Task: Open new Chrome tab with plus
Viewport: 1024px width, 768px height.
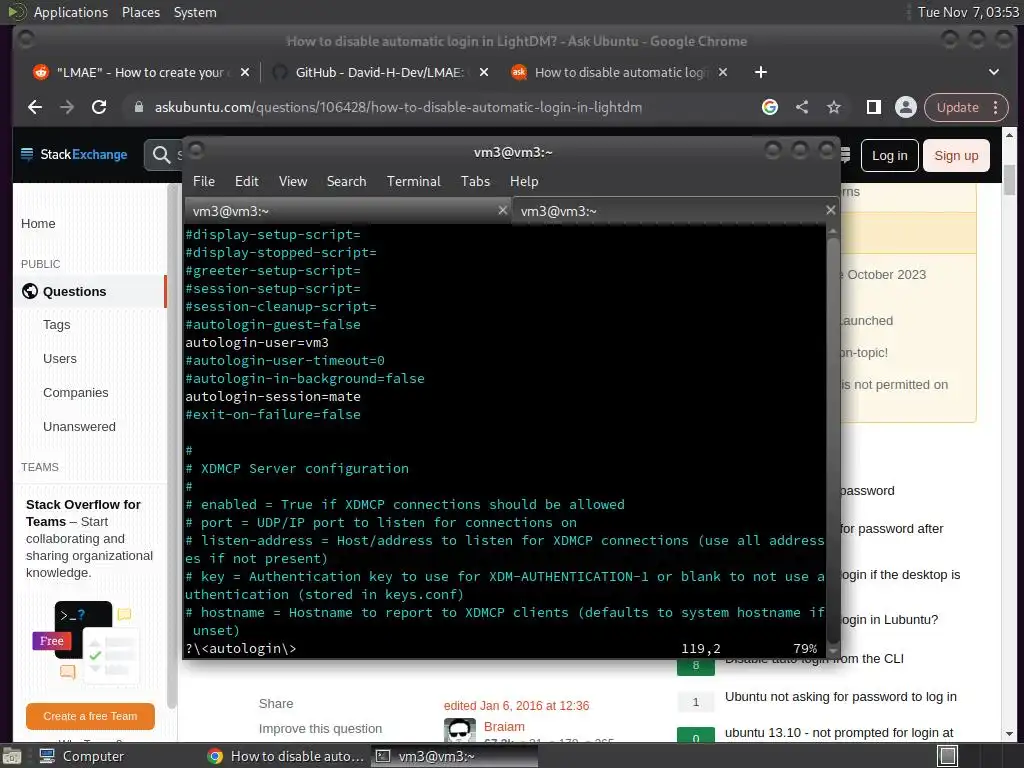Action: [761, 72]
